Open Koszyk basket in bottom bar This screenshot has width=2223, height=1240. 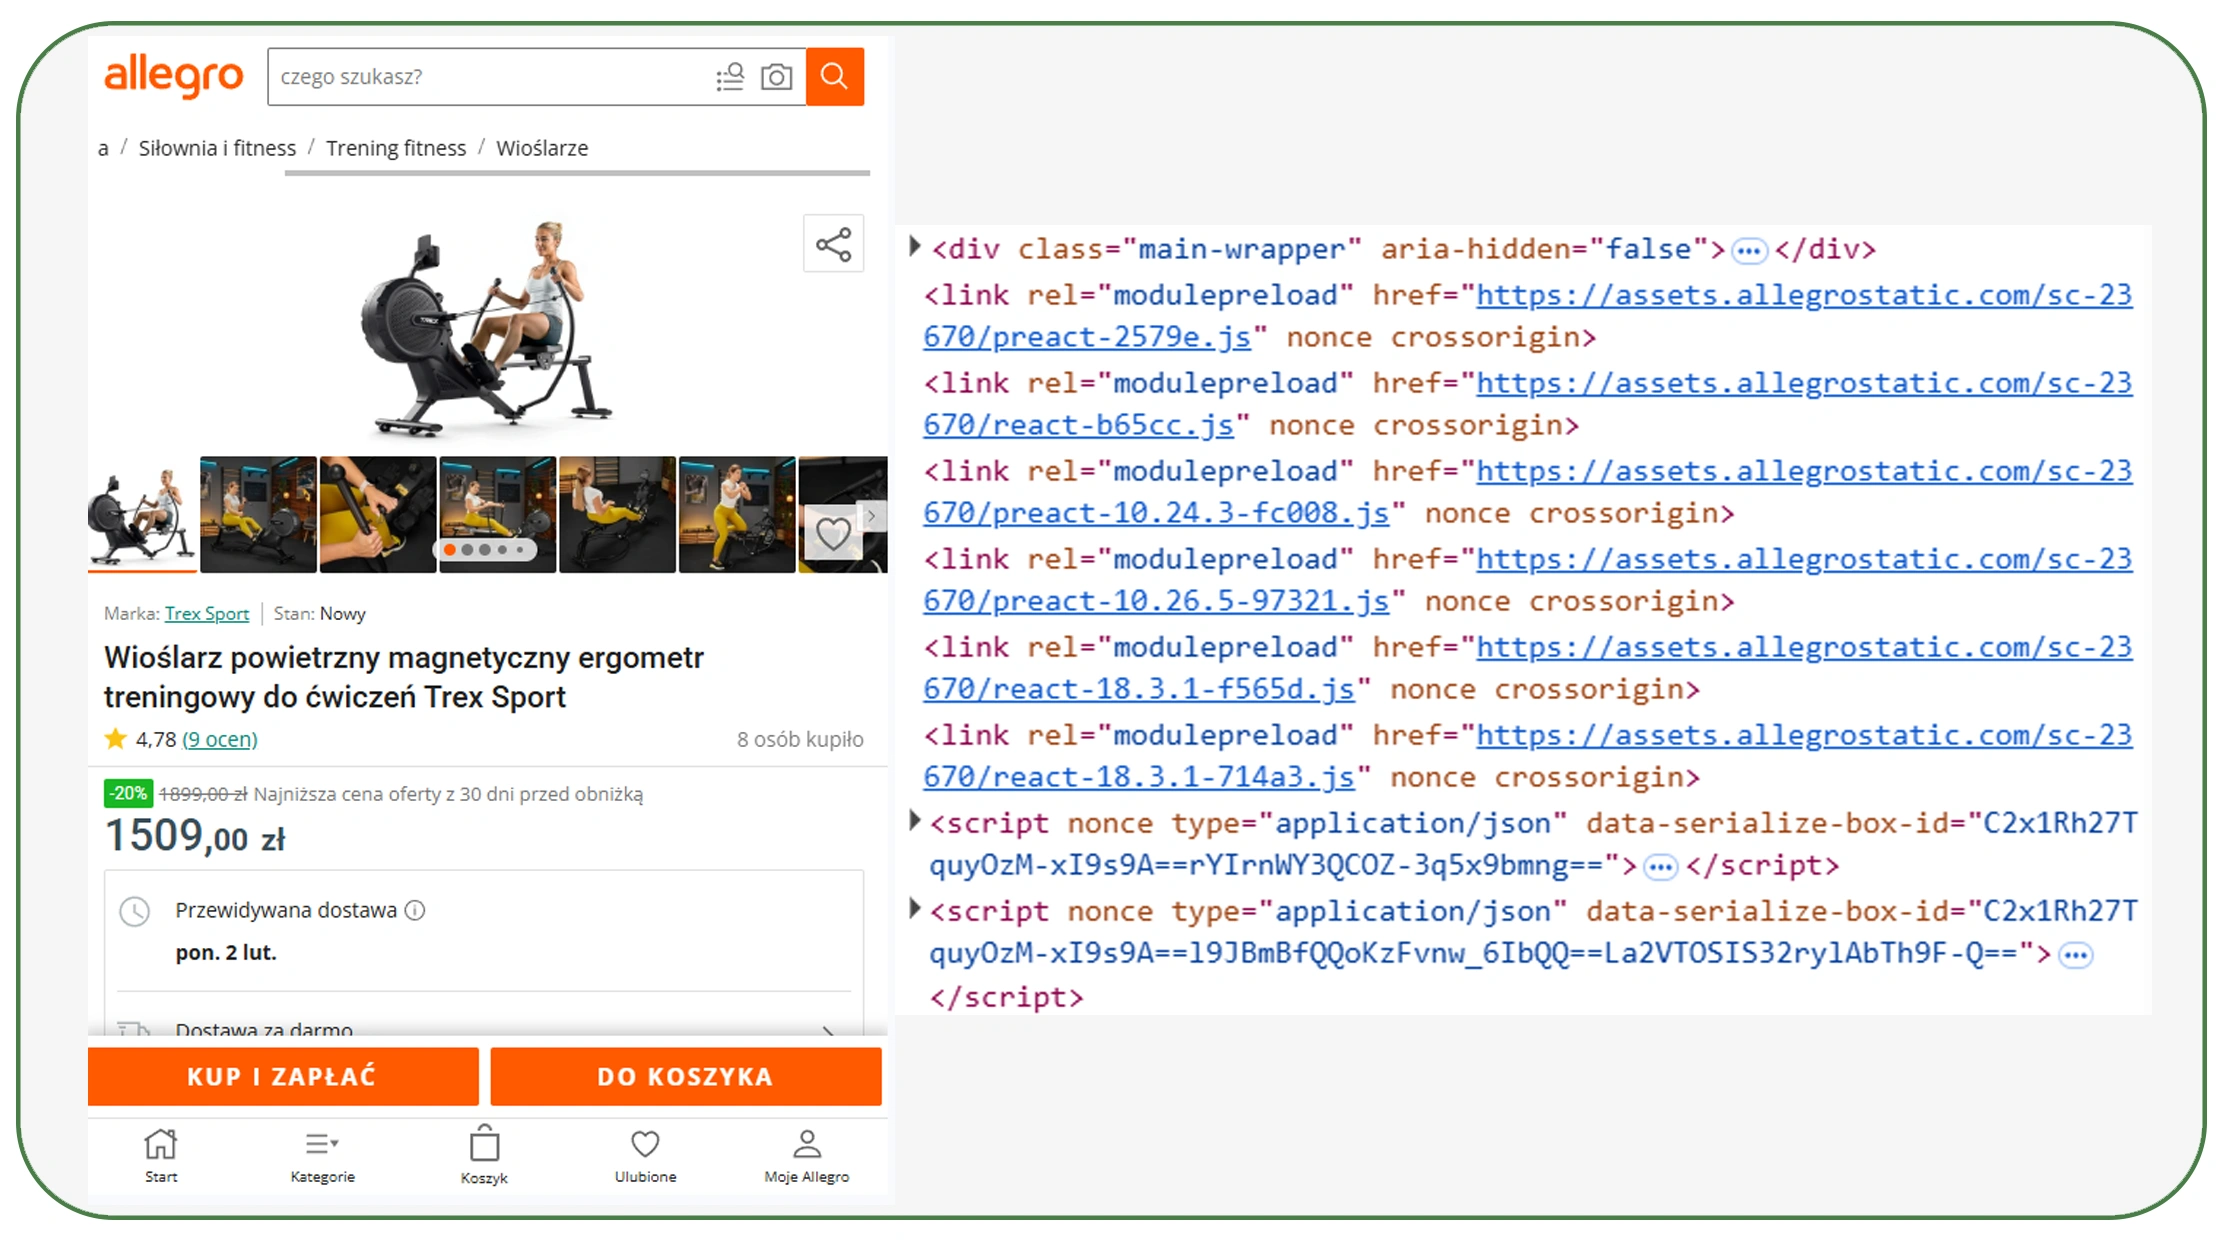tap(484, 1155)
